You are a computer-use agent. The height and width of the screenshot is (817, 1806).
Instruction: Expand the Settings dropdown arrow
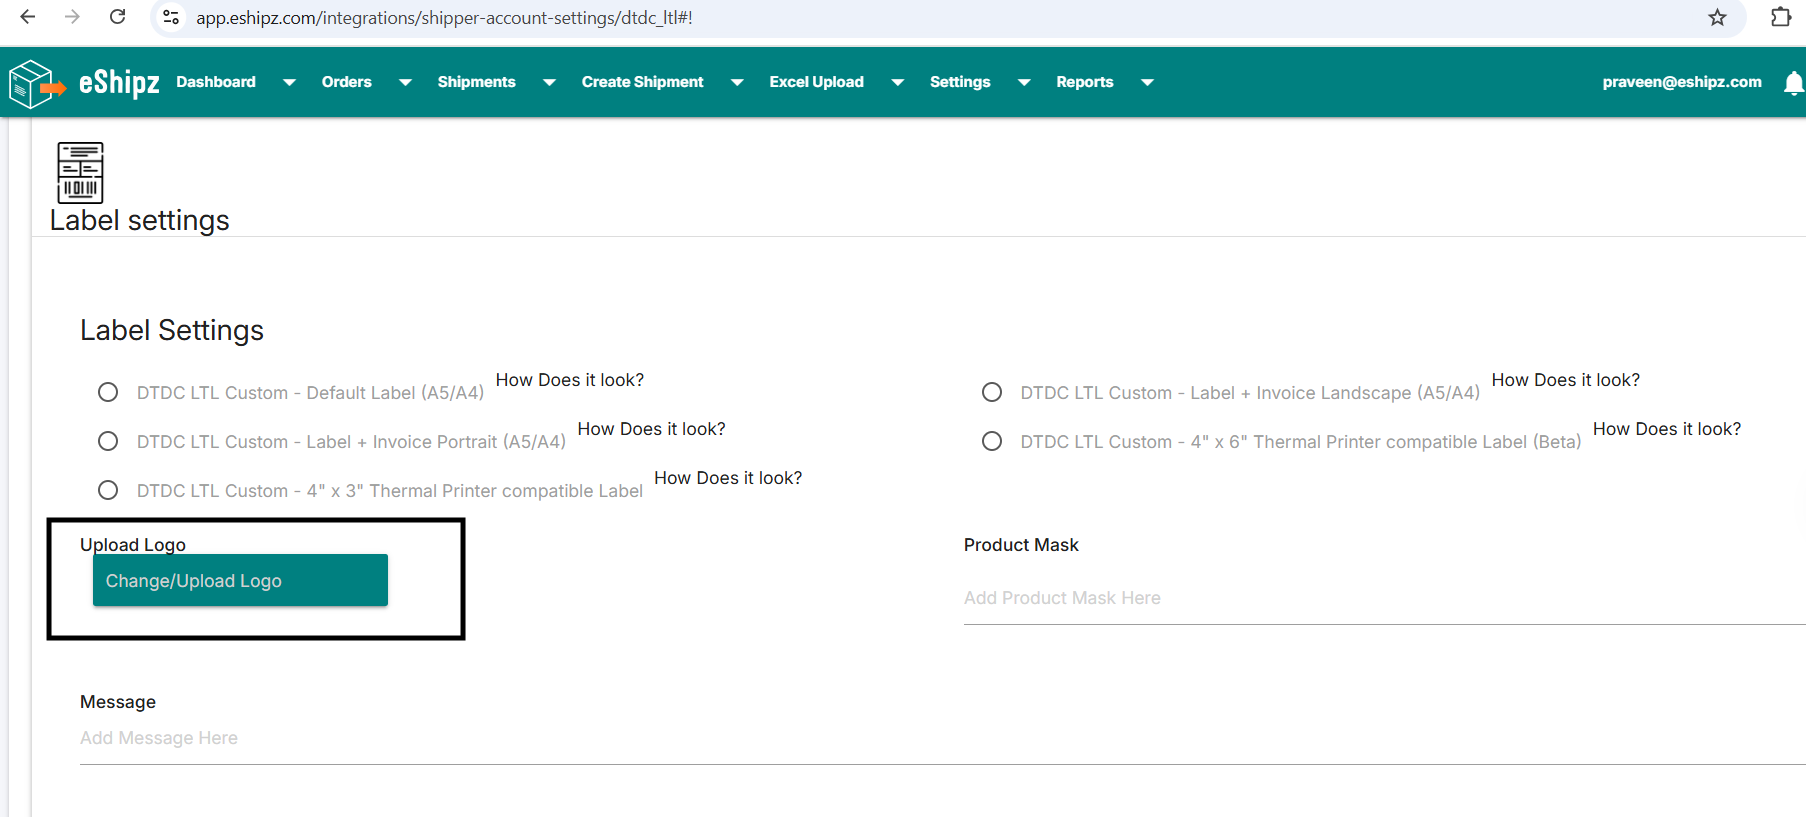point(1024,83)
